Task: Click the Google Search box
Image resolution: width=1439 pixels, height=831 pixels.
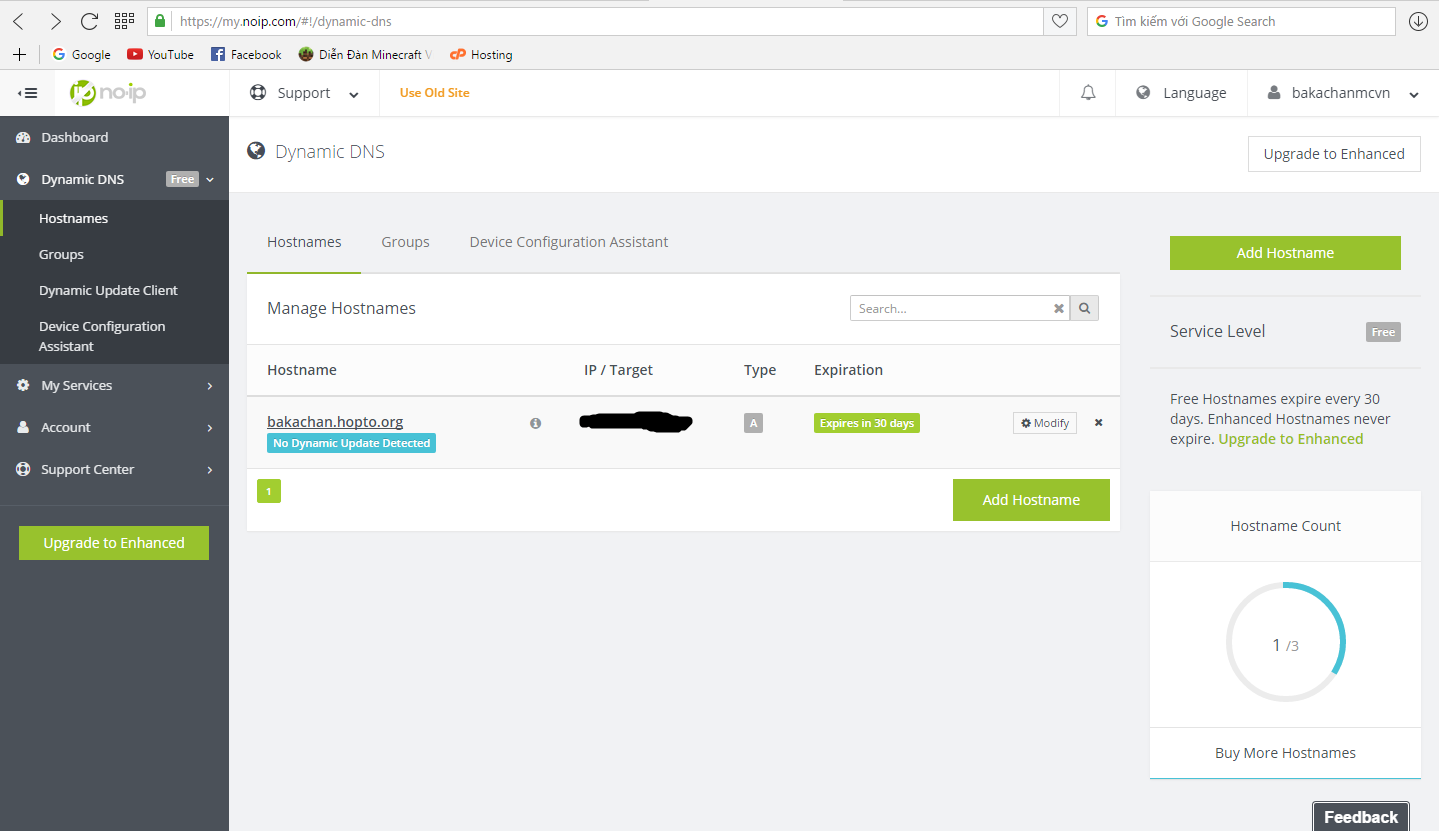Action: click(1241, 21)
